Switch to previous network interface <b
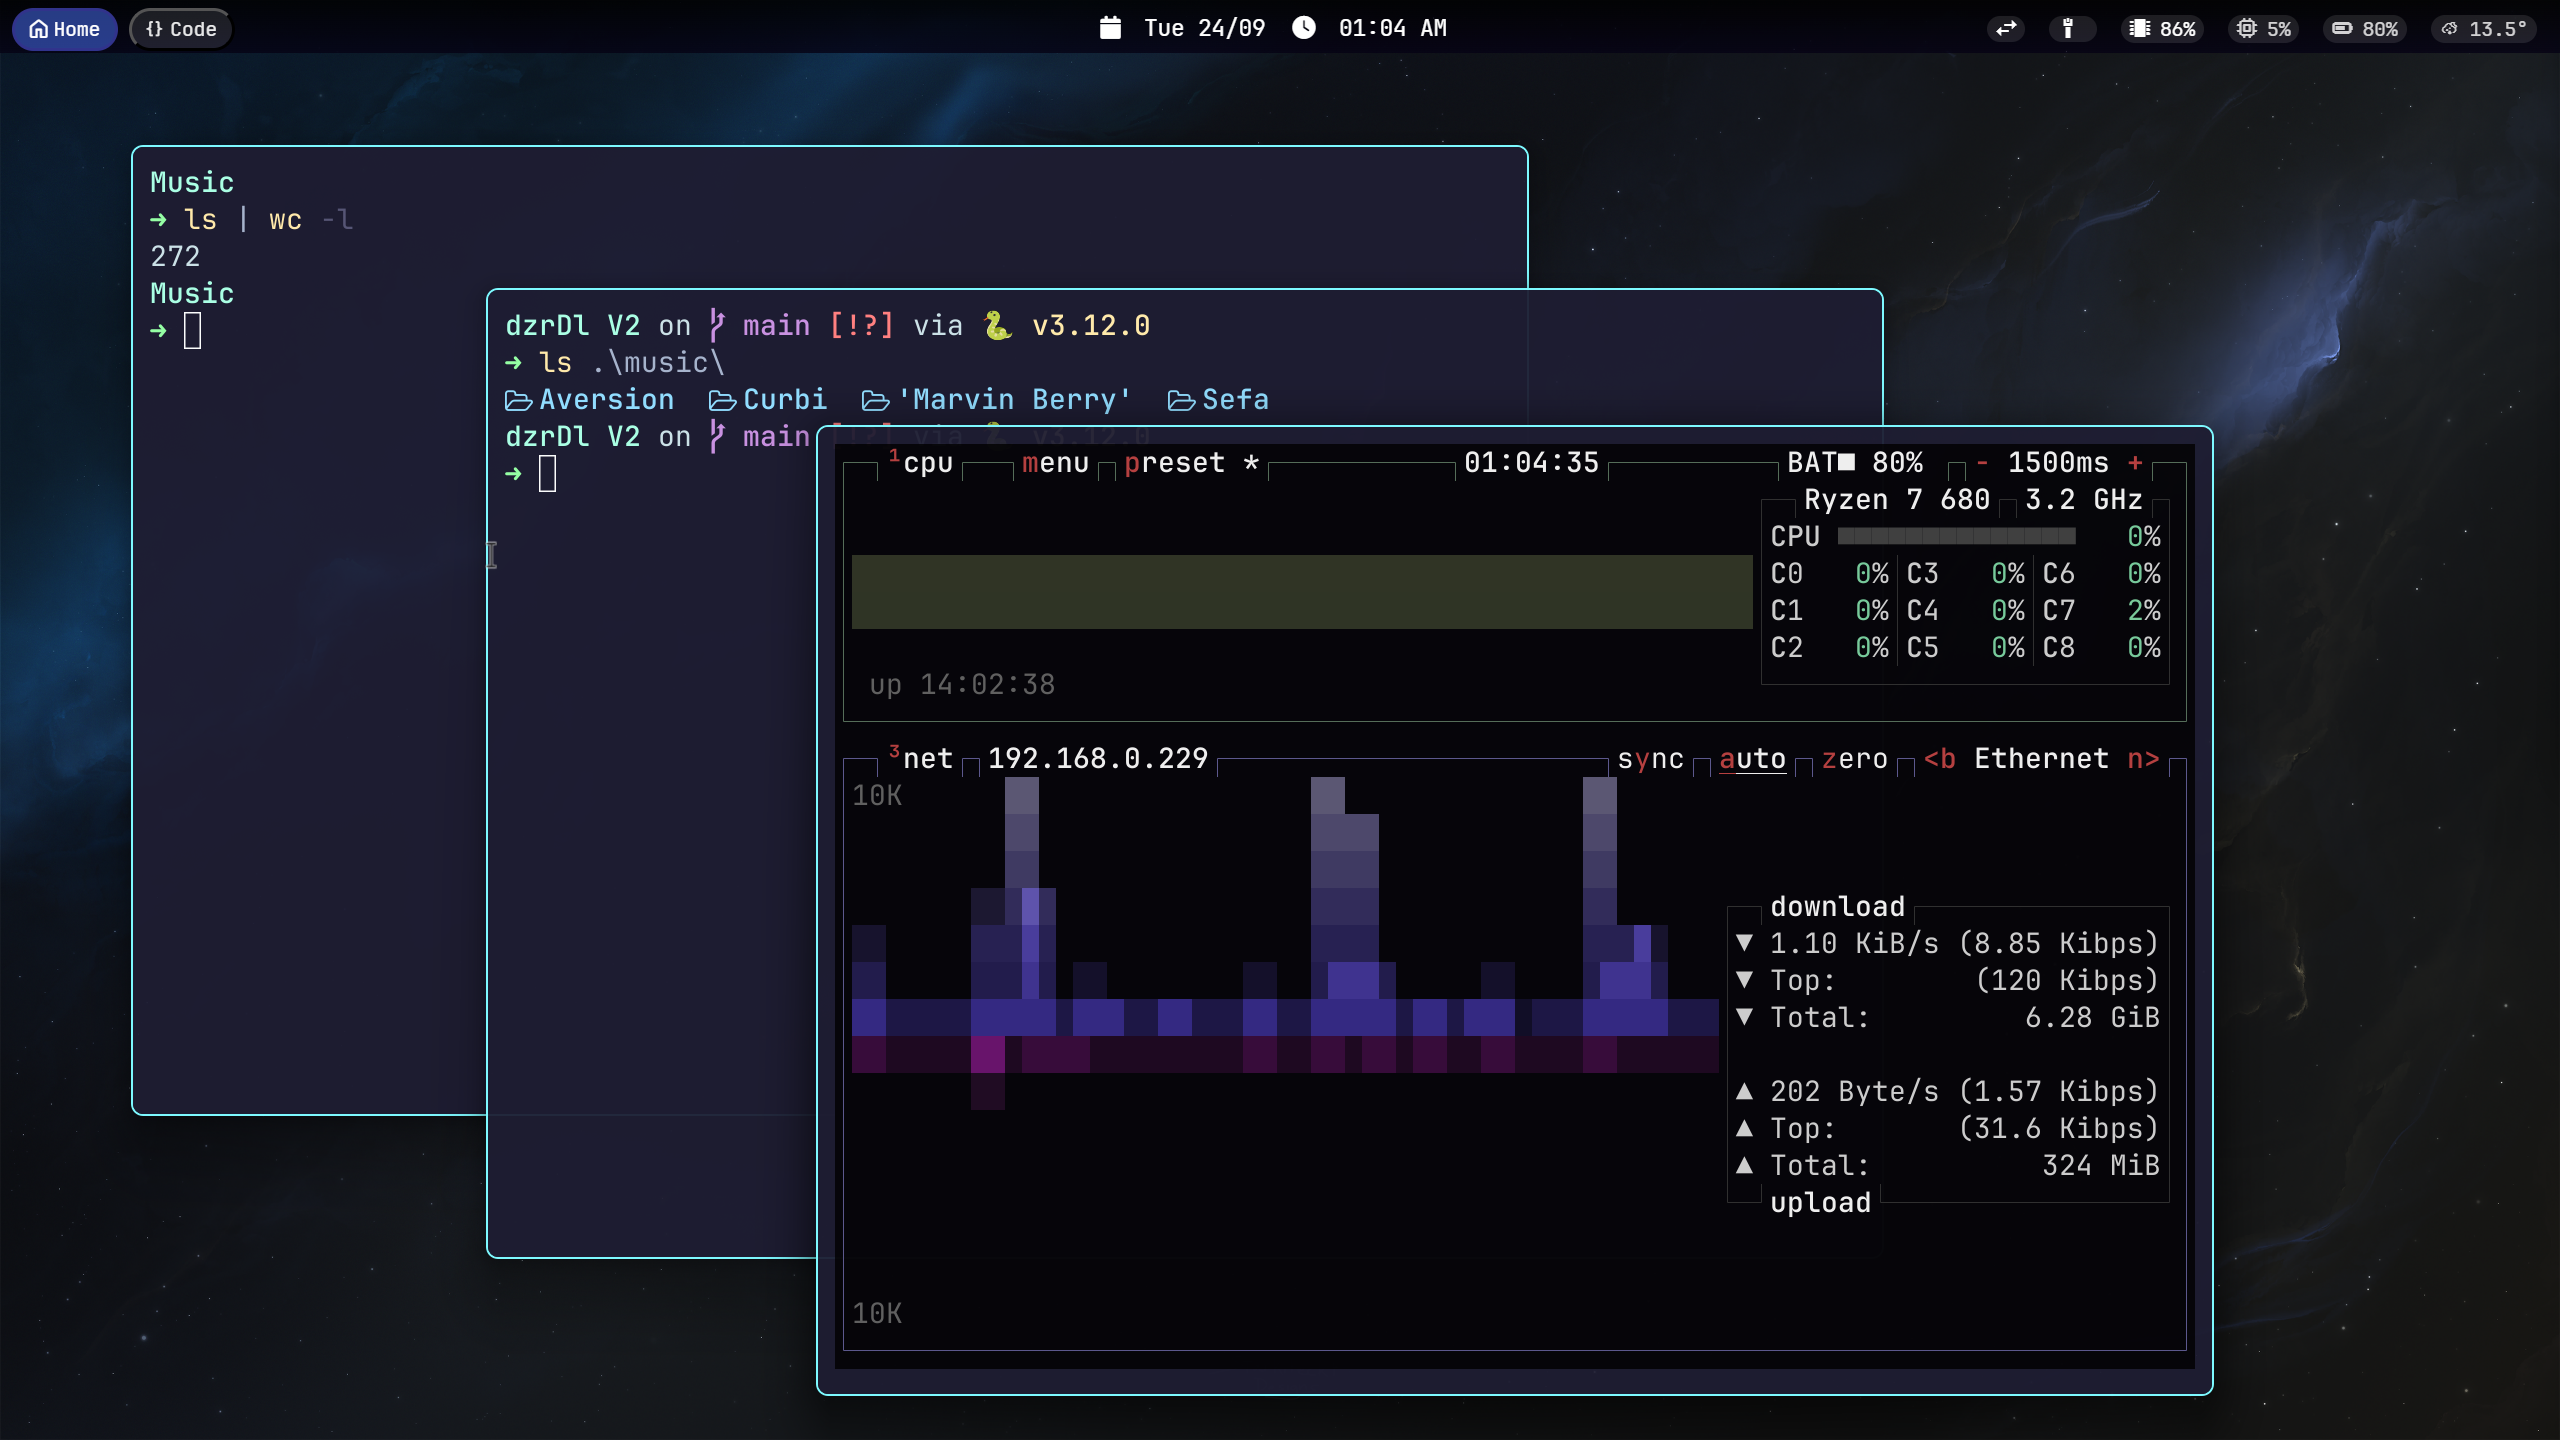Image resolution: width=2560 pixels, height=1440 pixels. tap(1939, 759)
